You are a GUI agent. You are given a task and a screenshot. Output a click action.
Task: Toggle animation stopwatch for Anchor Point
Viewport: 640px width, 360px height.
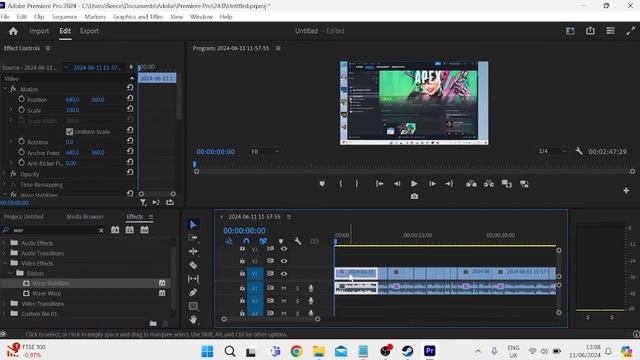point(22,152)
